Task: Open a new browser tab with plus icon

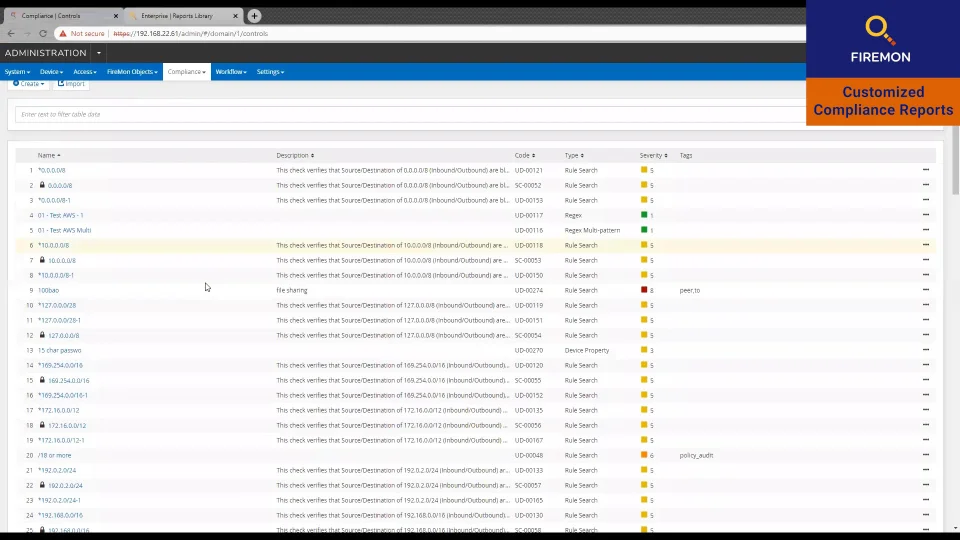Action: click(x=254, y=16)
